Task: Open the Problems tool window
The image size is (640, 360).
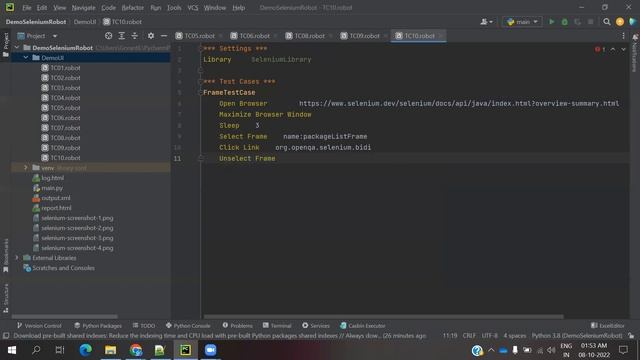Action: point(238,325)
